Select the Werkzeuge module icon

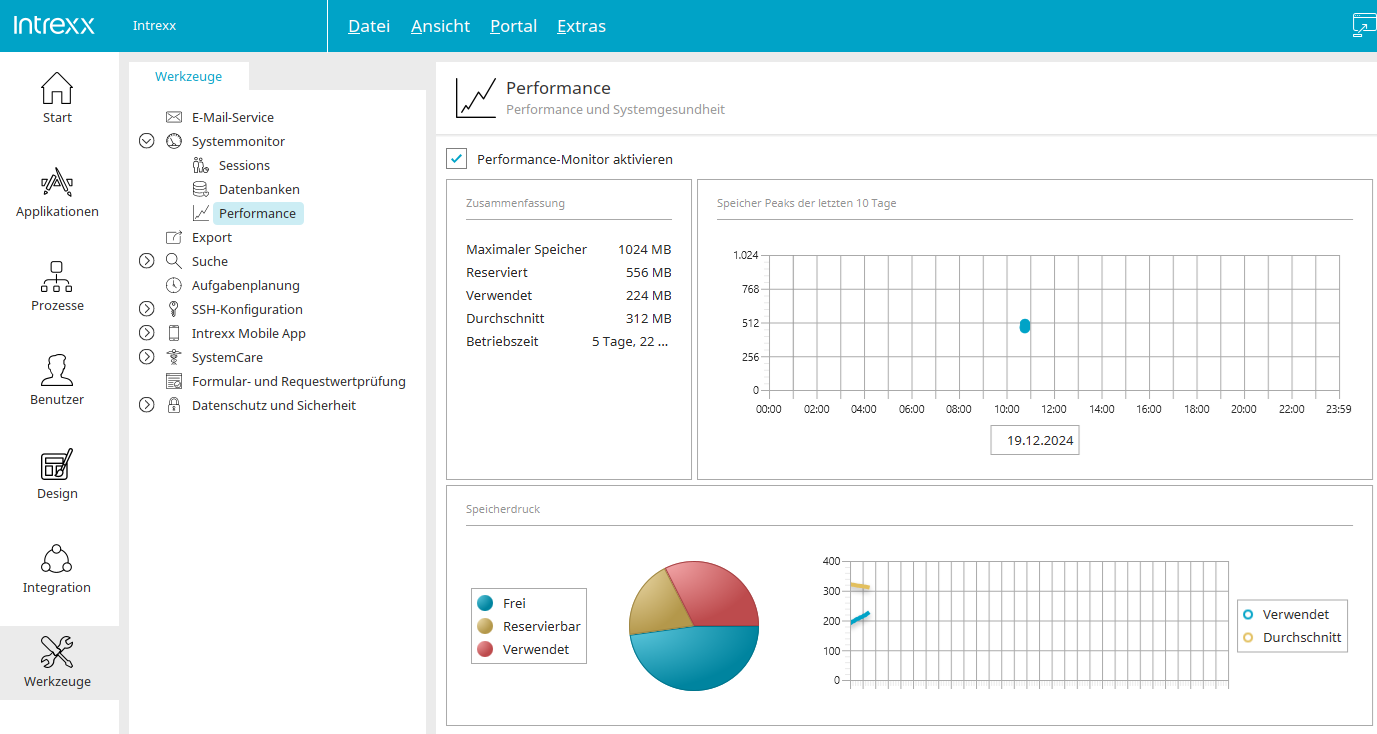[57, 661]
